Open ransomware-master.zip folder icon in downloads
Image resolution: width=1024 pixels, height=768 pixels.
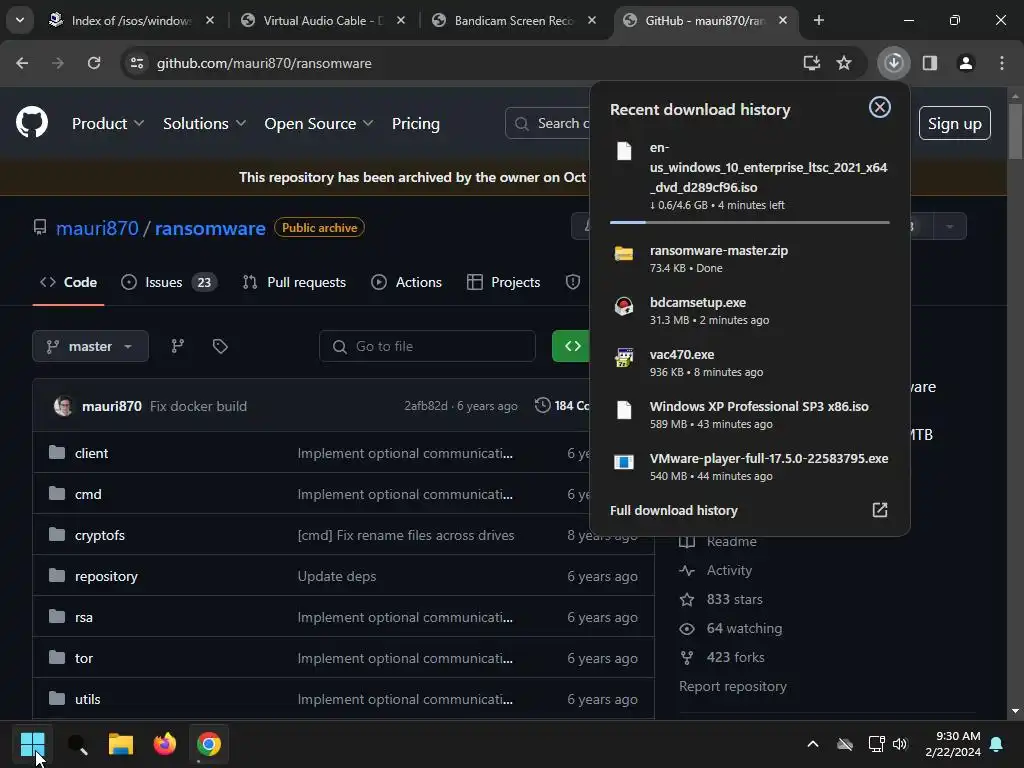[624, 254]
